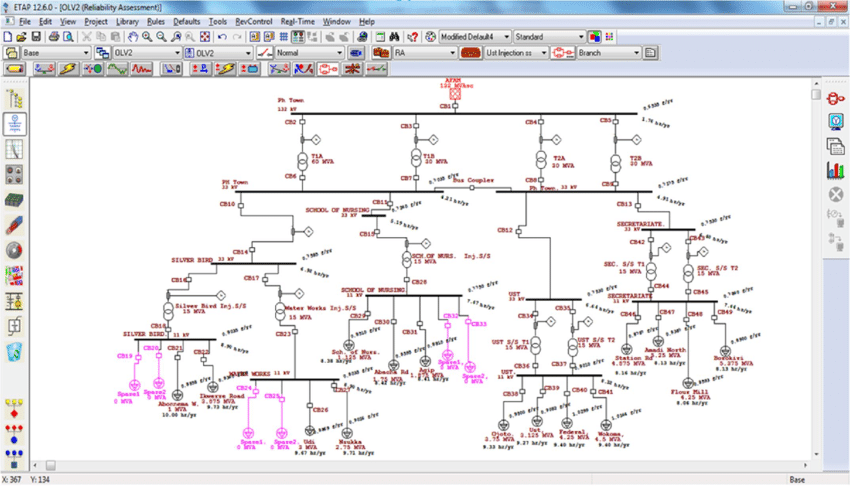Click the Save project icon
The height and width of the screenshot is (486, 850).
tap(37, 37)
